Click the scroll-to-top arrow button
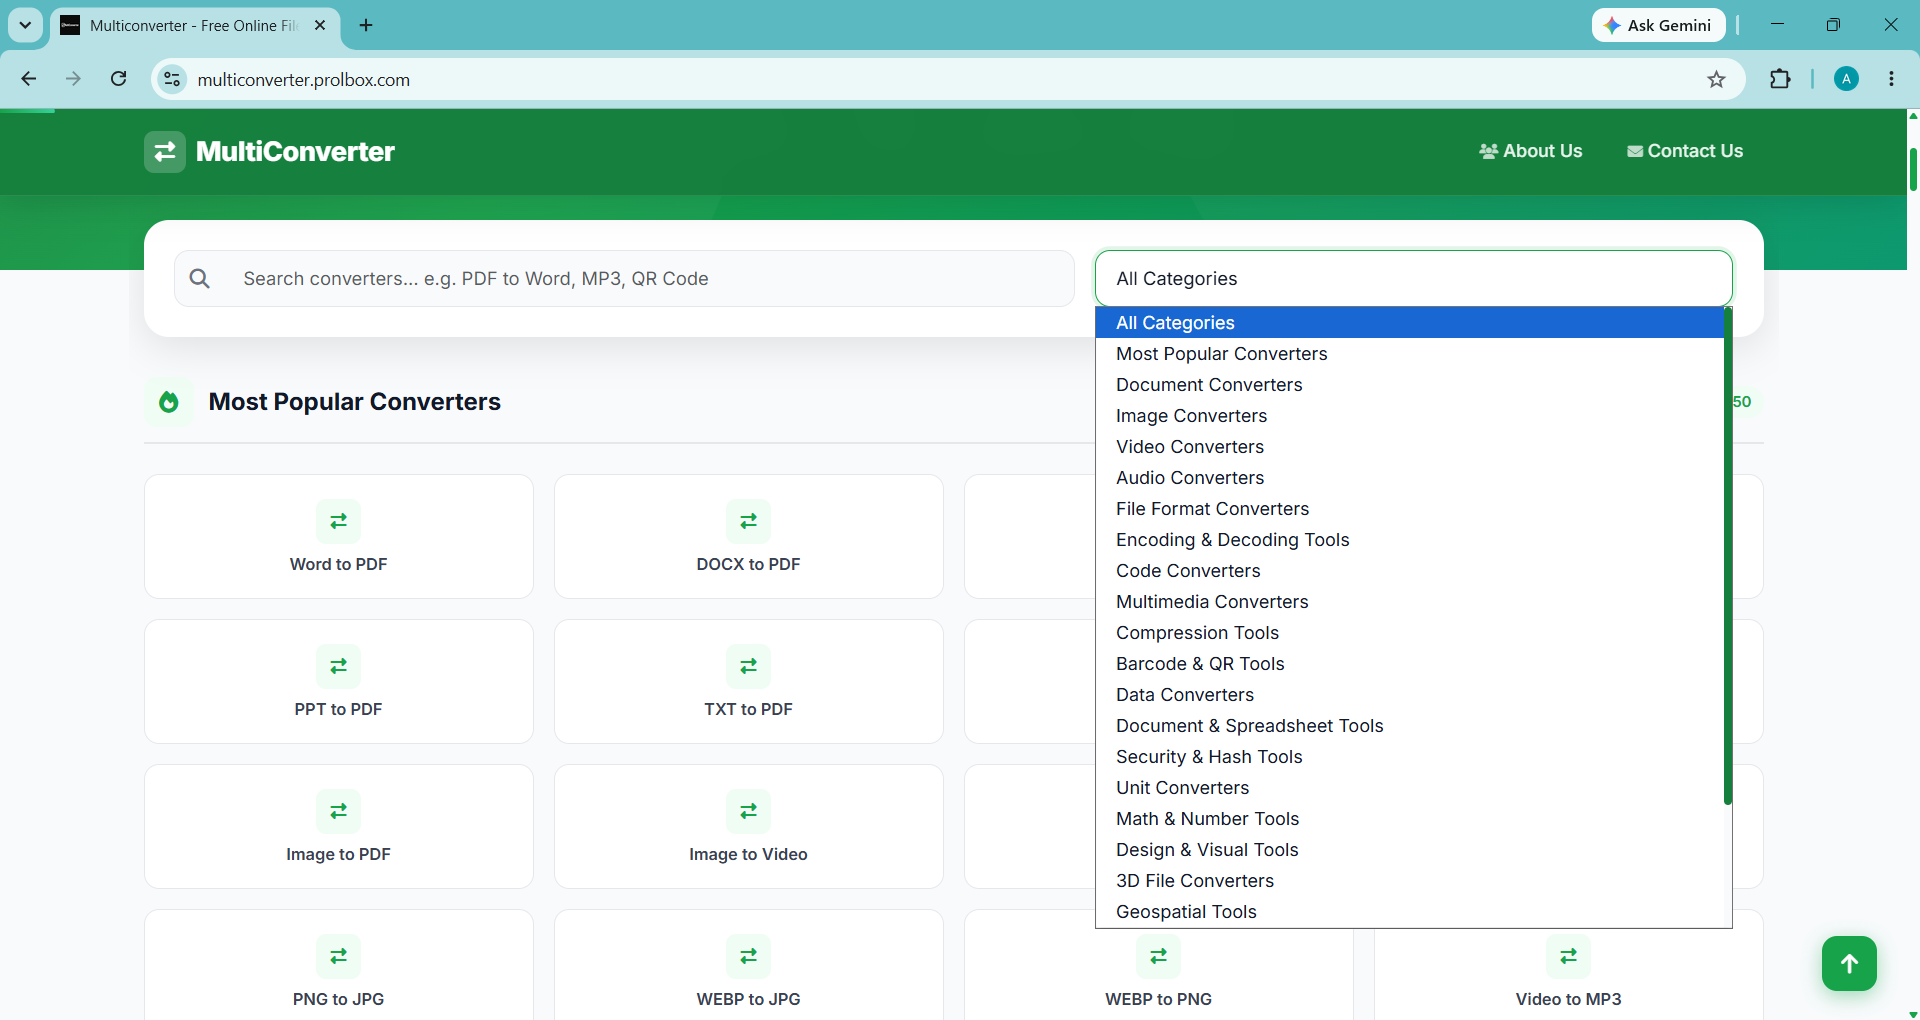Viewport: 1920px width, 1020px height. point(1849,963)
